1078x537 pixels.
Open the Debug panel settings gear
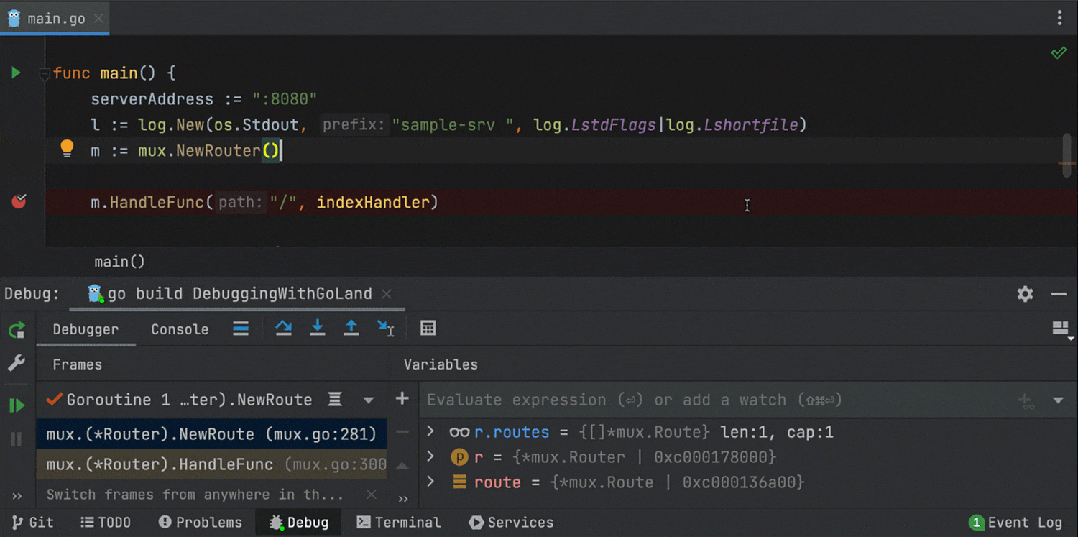[x=1025, y=294]
